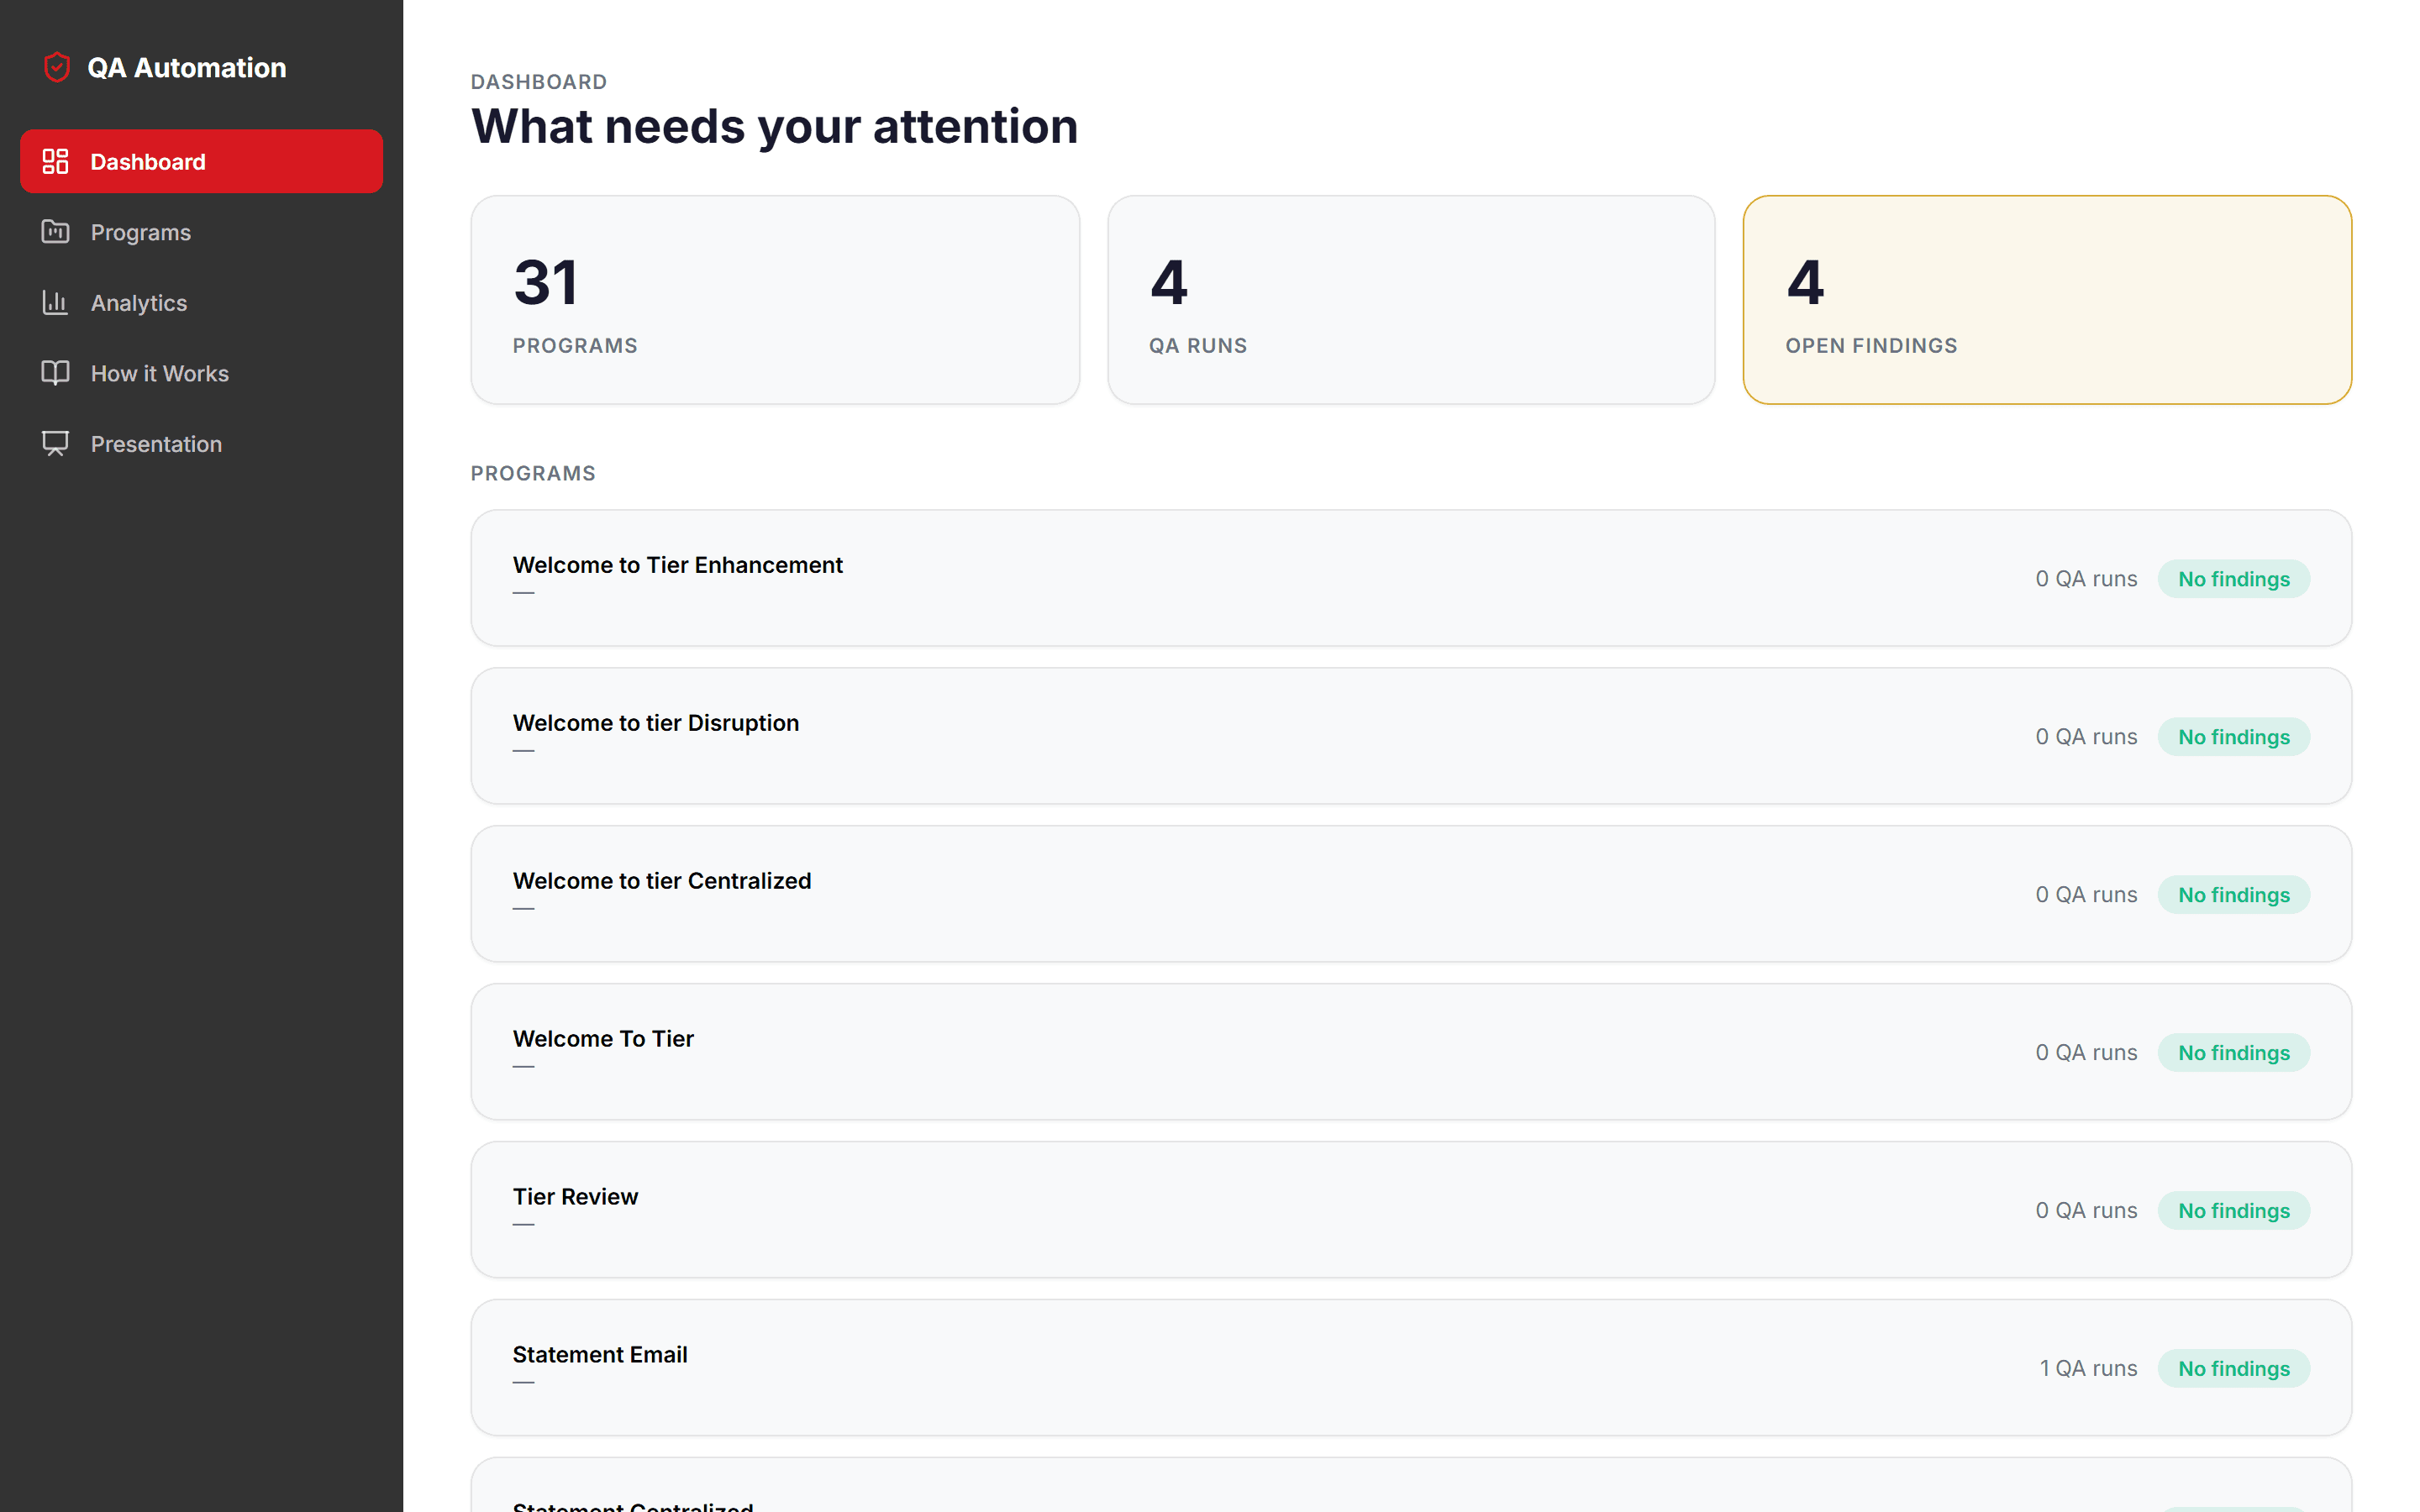Click No findings badge for Tier Review
This screenshot has height=1512, width=2420.
tap(2233, 1211)
